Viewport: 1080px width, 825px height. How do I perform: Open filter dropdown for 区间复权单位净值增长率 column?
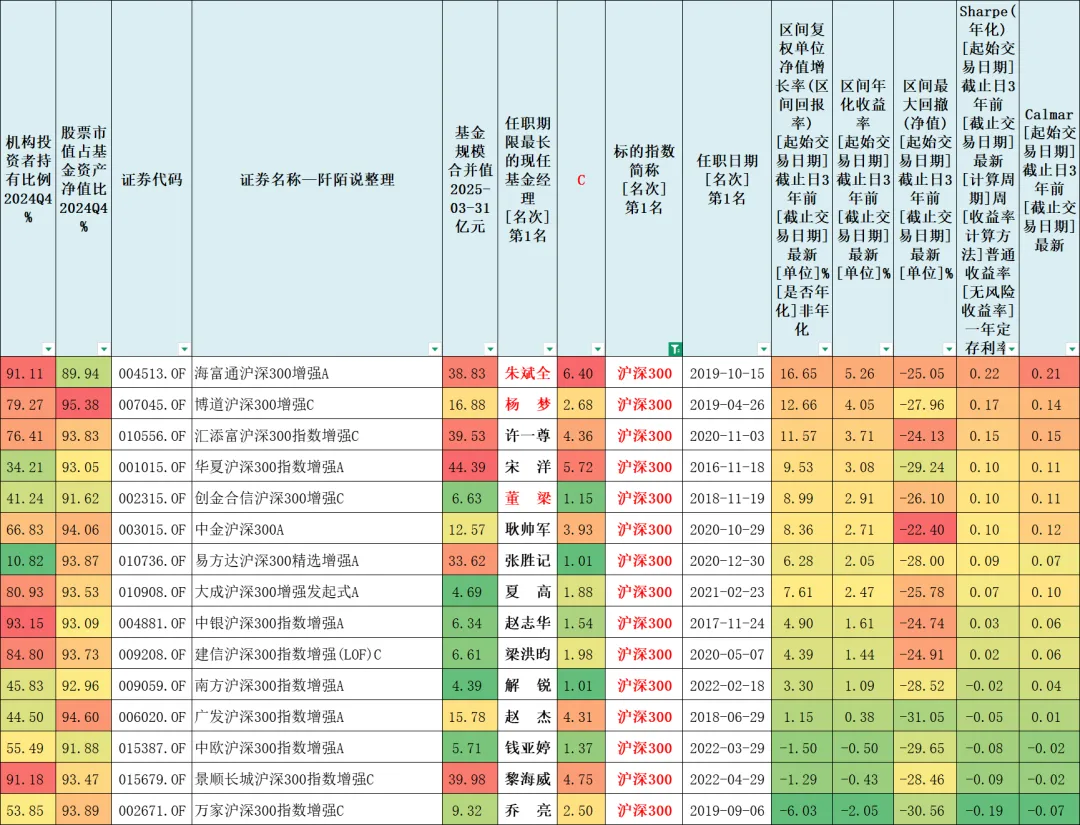824,349
